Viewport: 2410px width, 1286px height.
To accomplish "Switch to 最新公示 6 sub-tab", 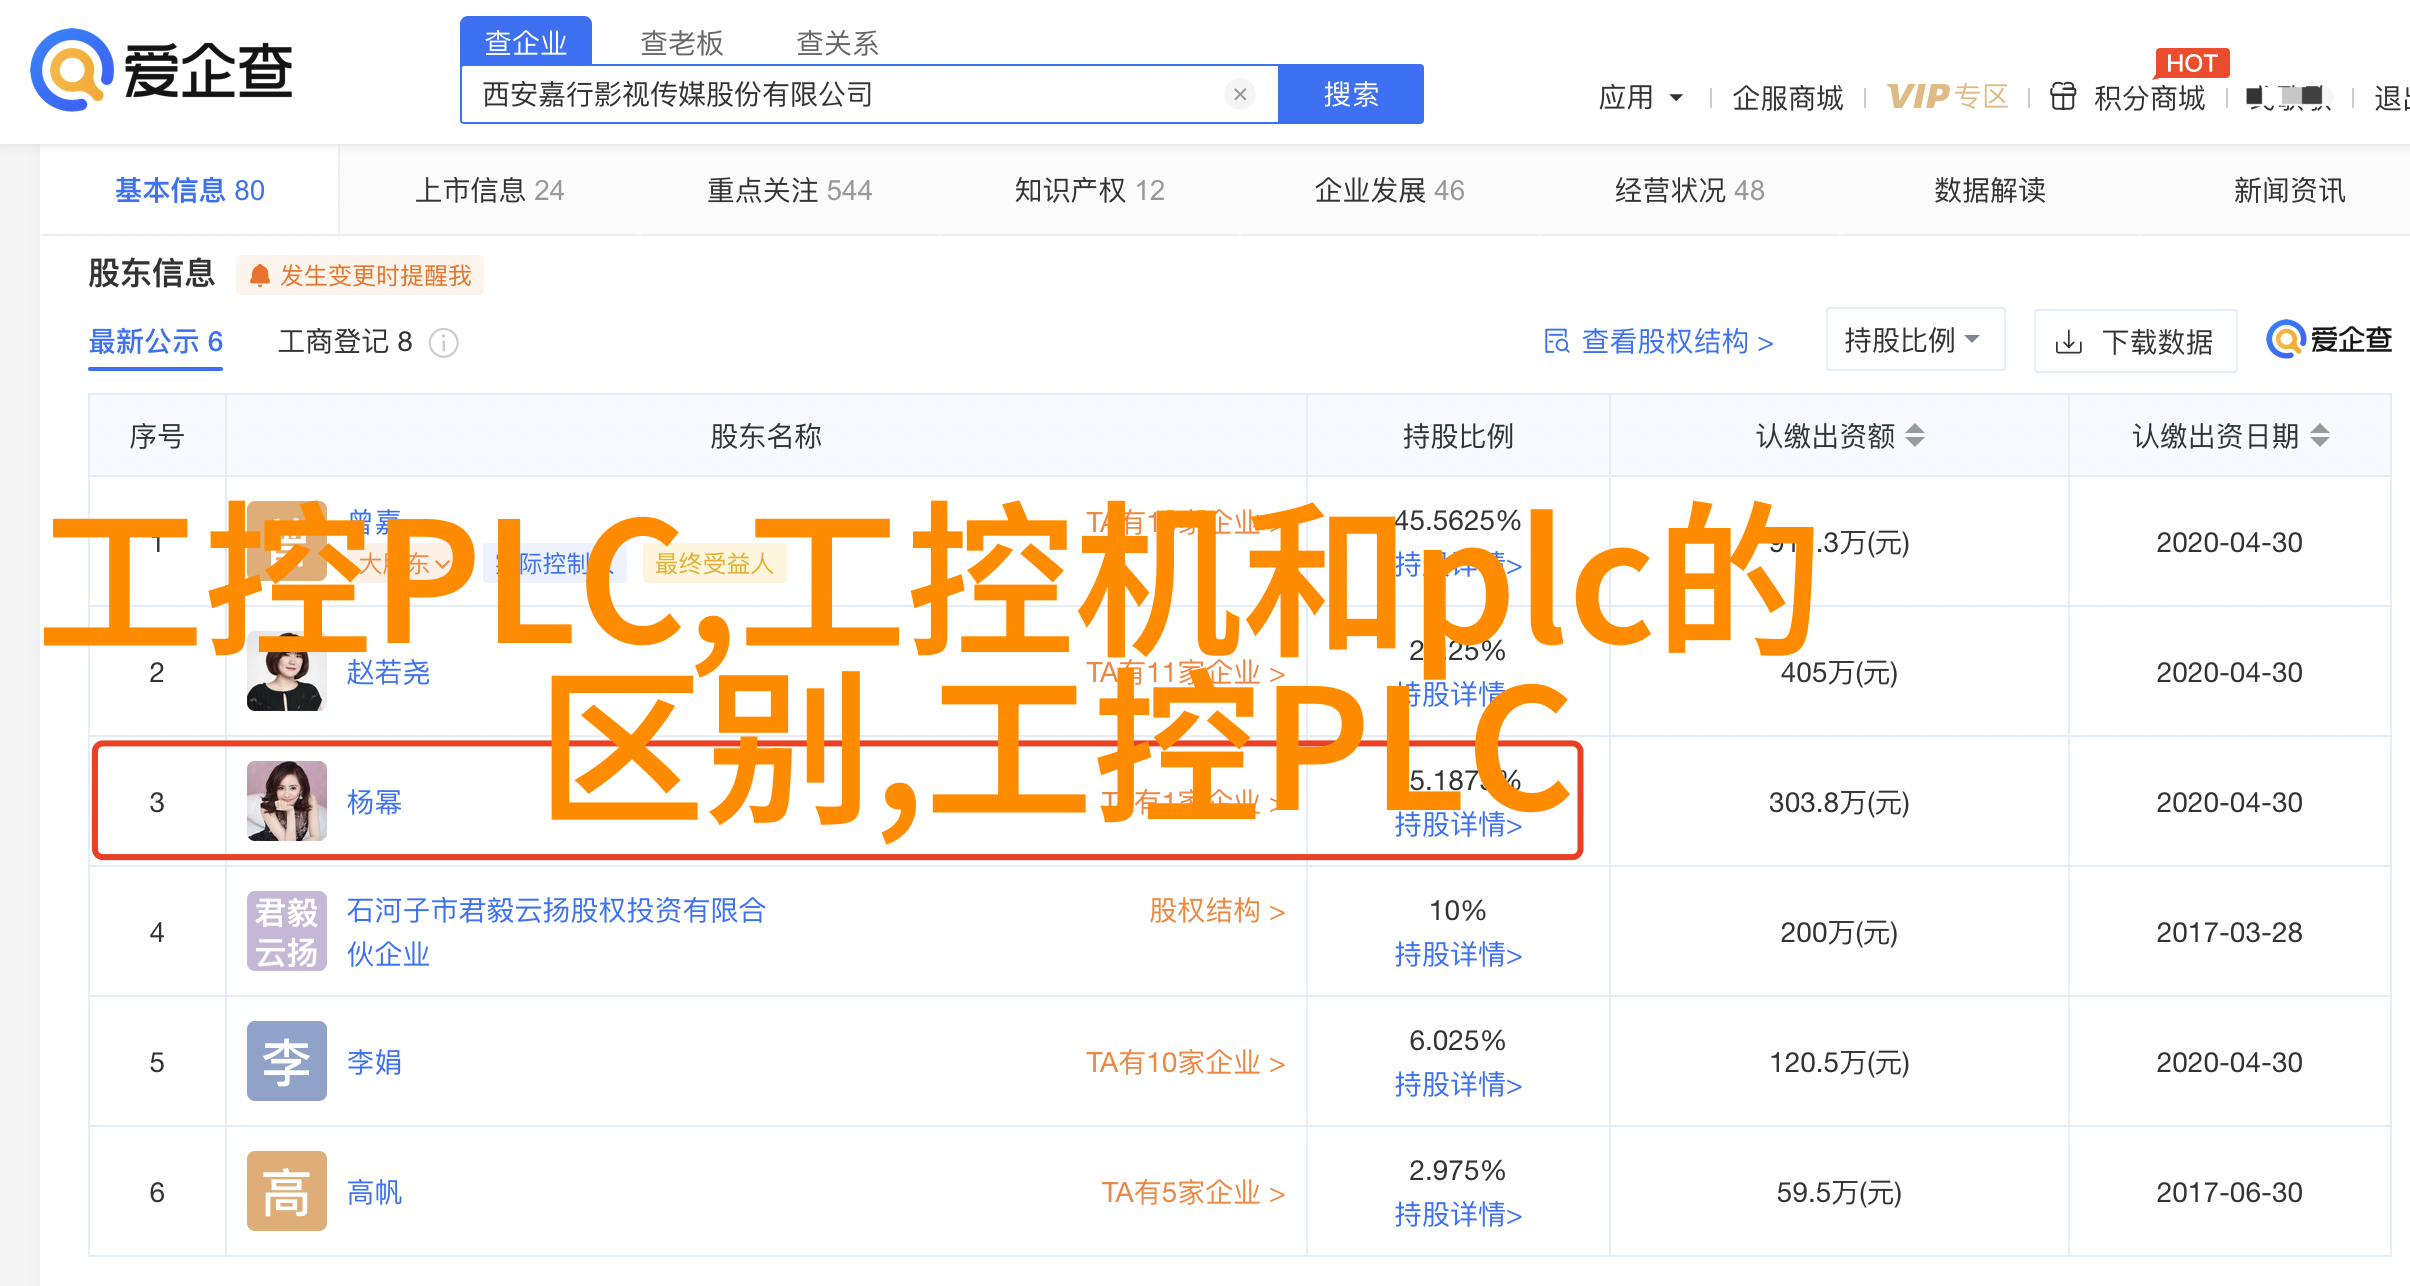I will pos(156,342).
